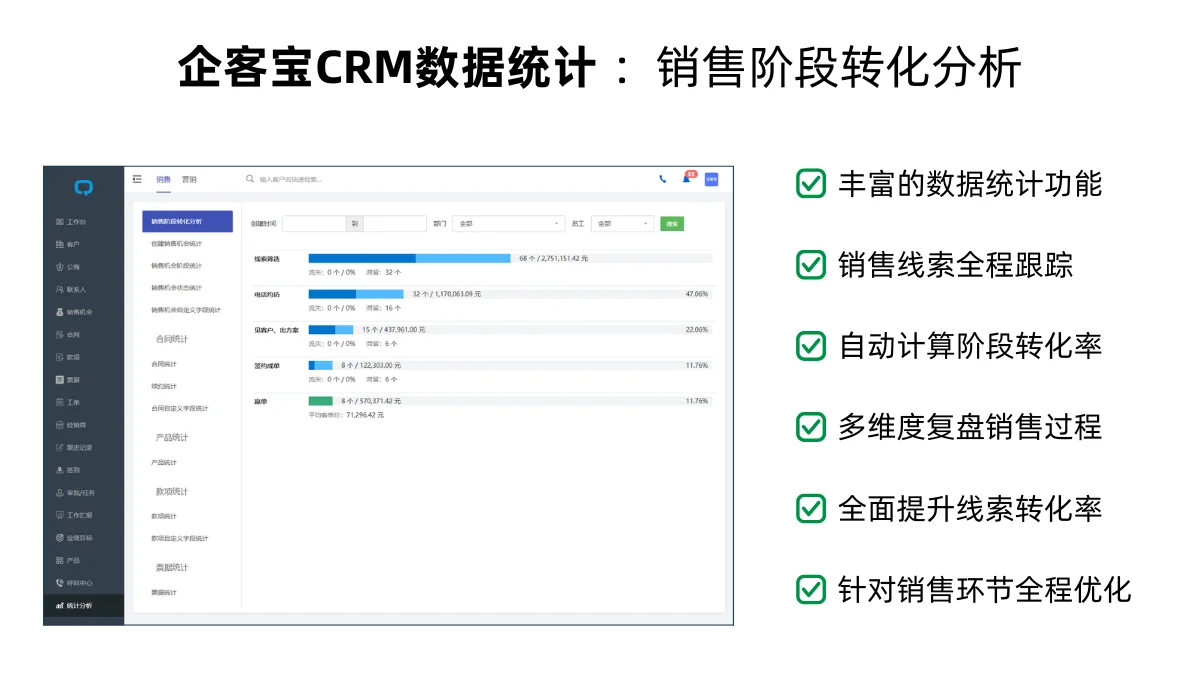Open 联系人 in the sidebar
The image size is (1200, 675).
pyautogui.click(x=71, y=289)
